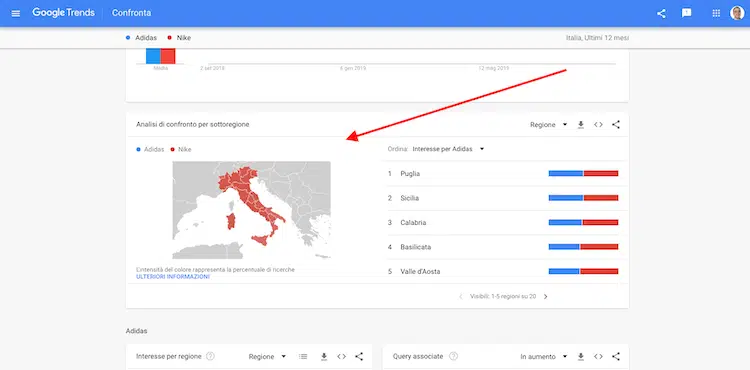The image size is (750, 370).
Task: Click the Puglia Adidas/Nike ratio bar
Action: pos(584,174)
